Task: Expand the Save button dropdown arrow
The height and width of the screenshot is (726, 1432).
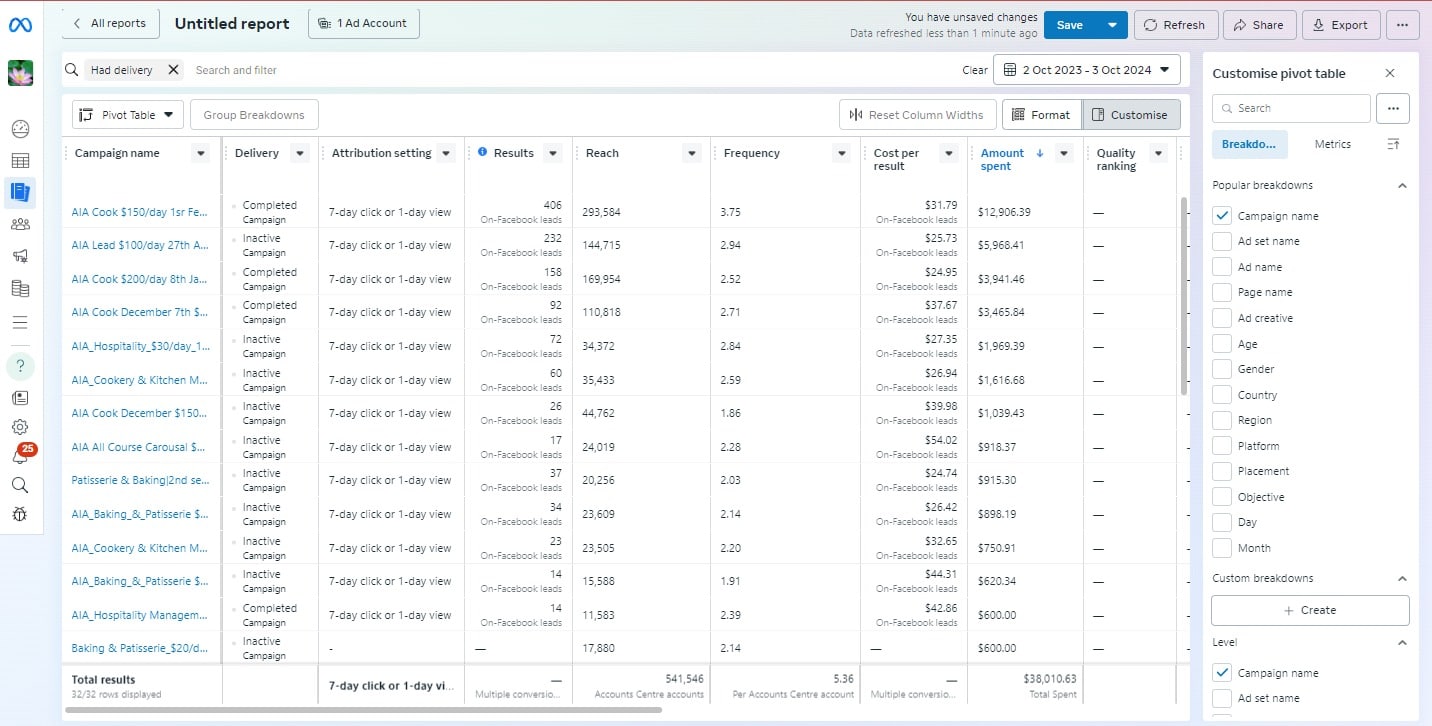Action: coord(1112,25)
